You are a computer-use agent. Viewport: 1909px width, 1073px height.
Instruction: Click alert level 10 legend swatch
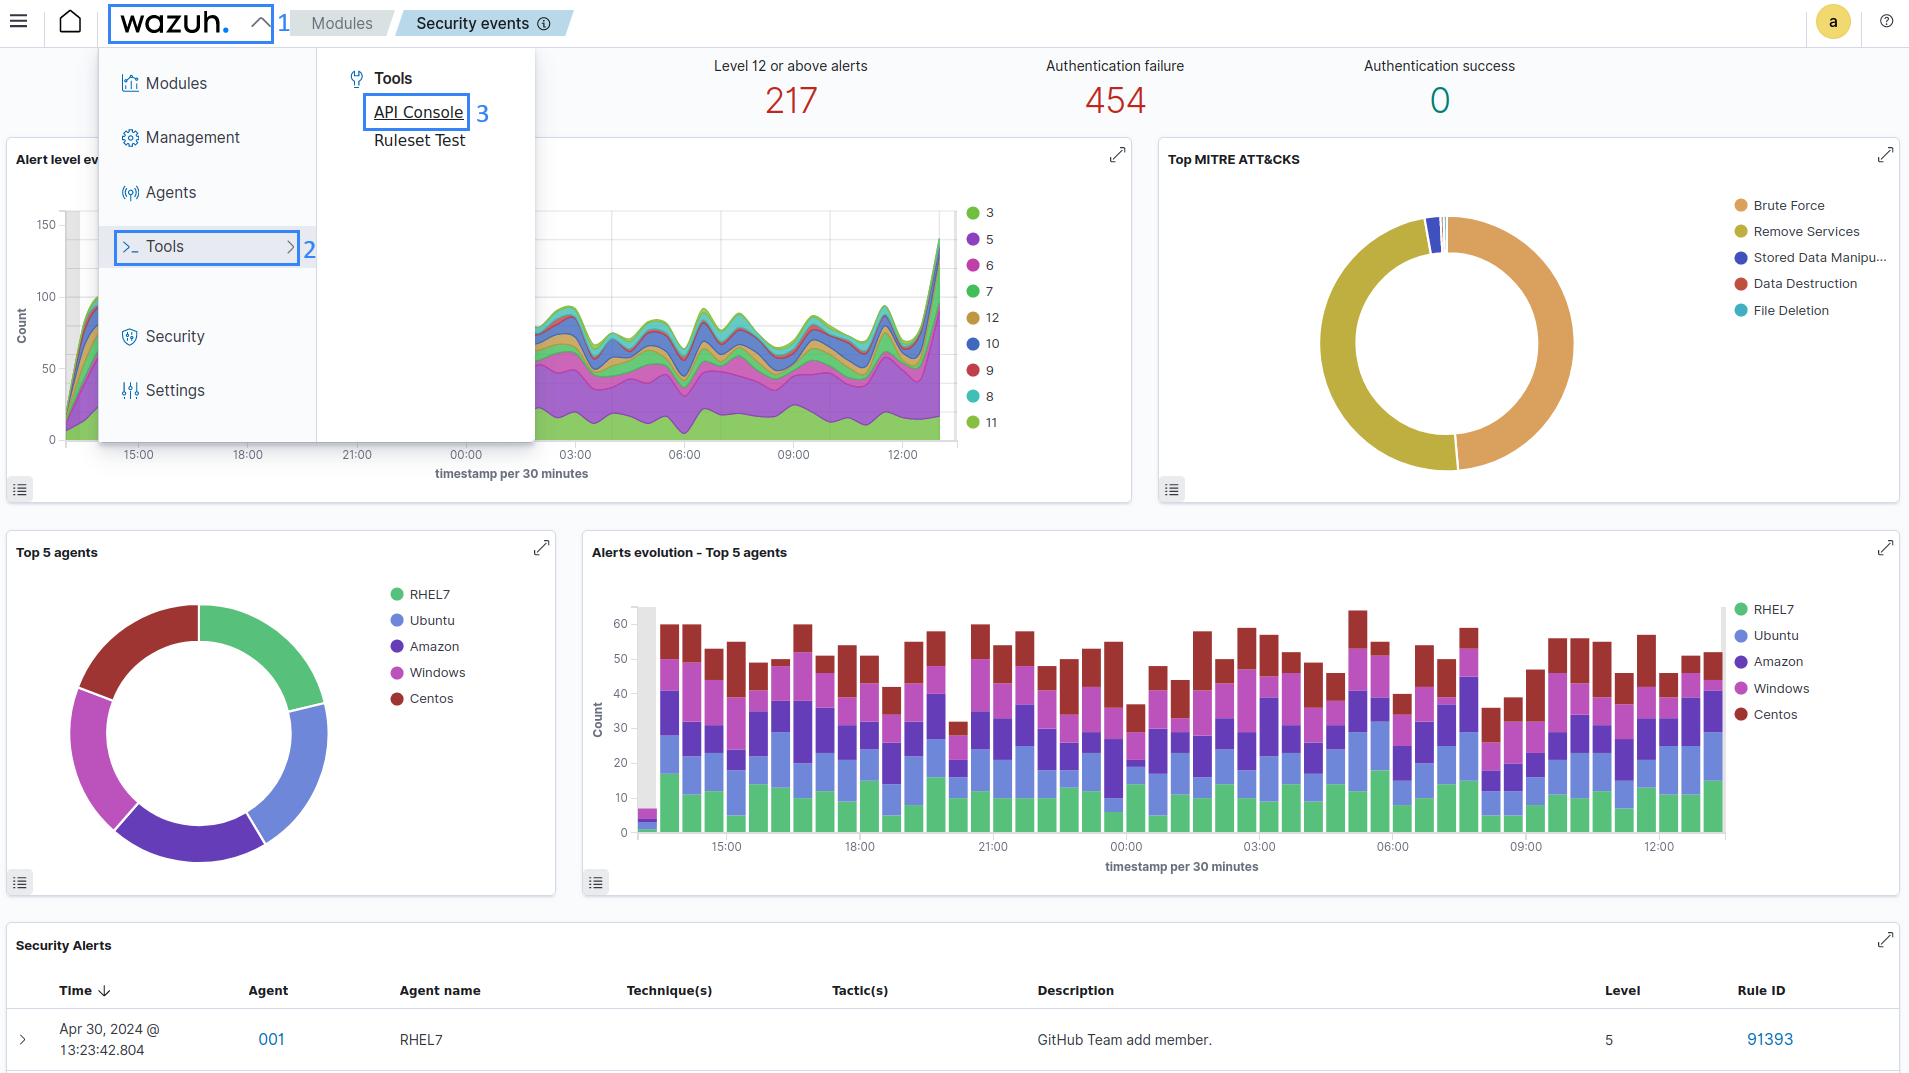coord(973,344)
